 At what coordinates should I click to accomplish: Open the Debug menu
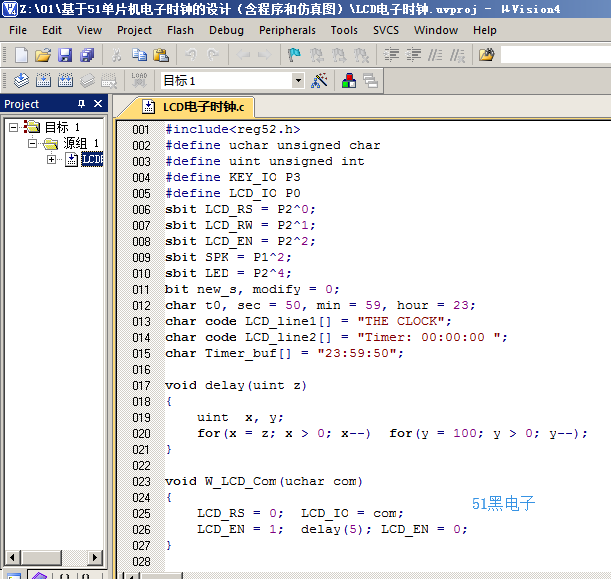[226, 30]
